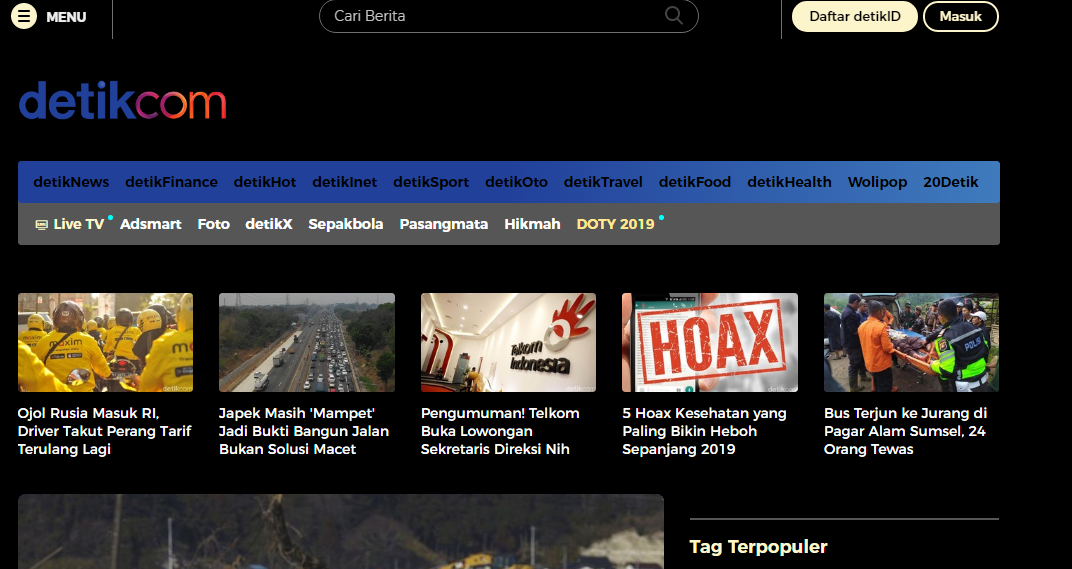Image resolution: width=1072 pixels, height=569 pixels.
Task: Open the detikHealth section
Action: pos(789,182)
